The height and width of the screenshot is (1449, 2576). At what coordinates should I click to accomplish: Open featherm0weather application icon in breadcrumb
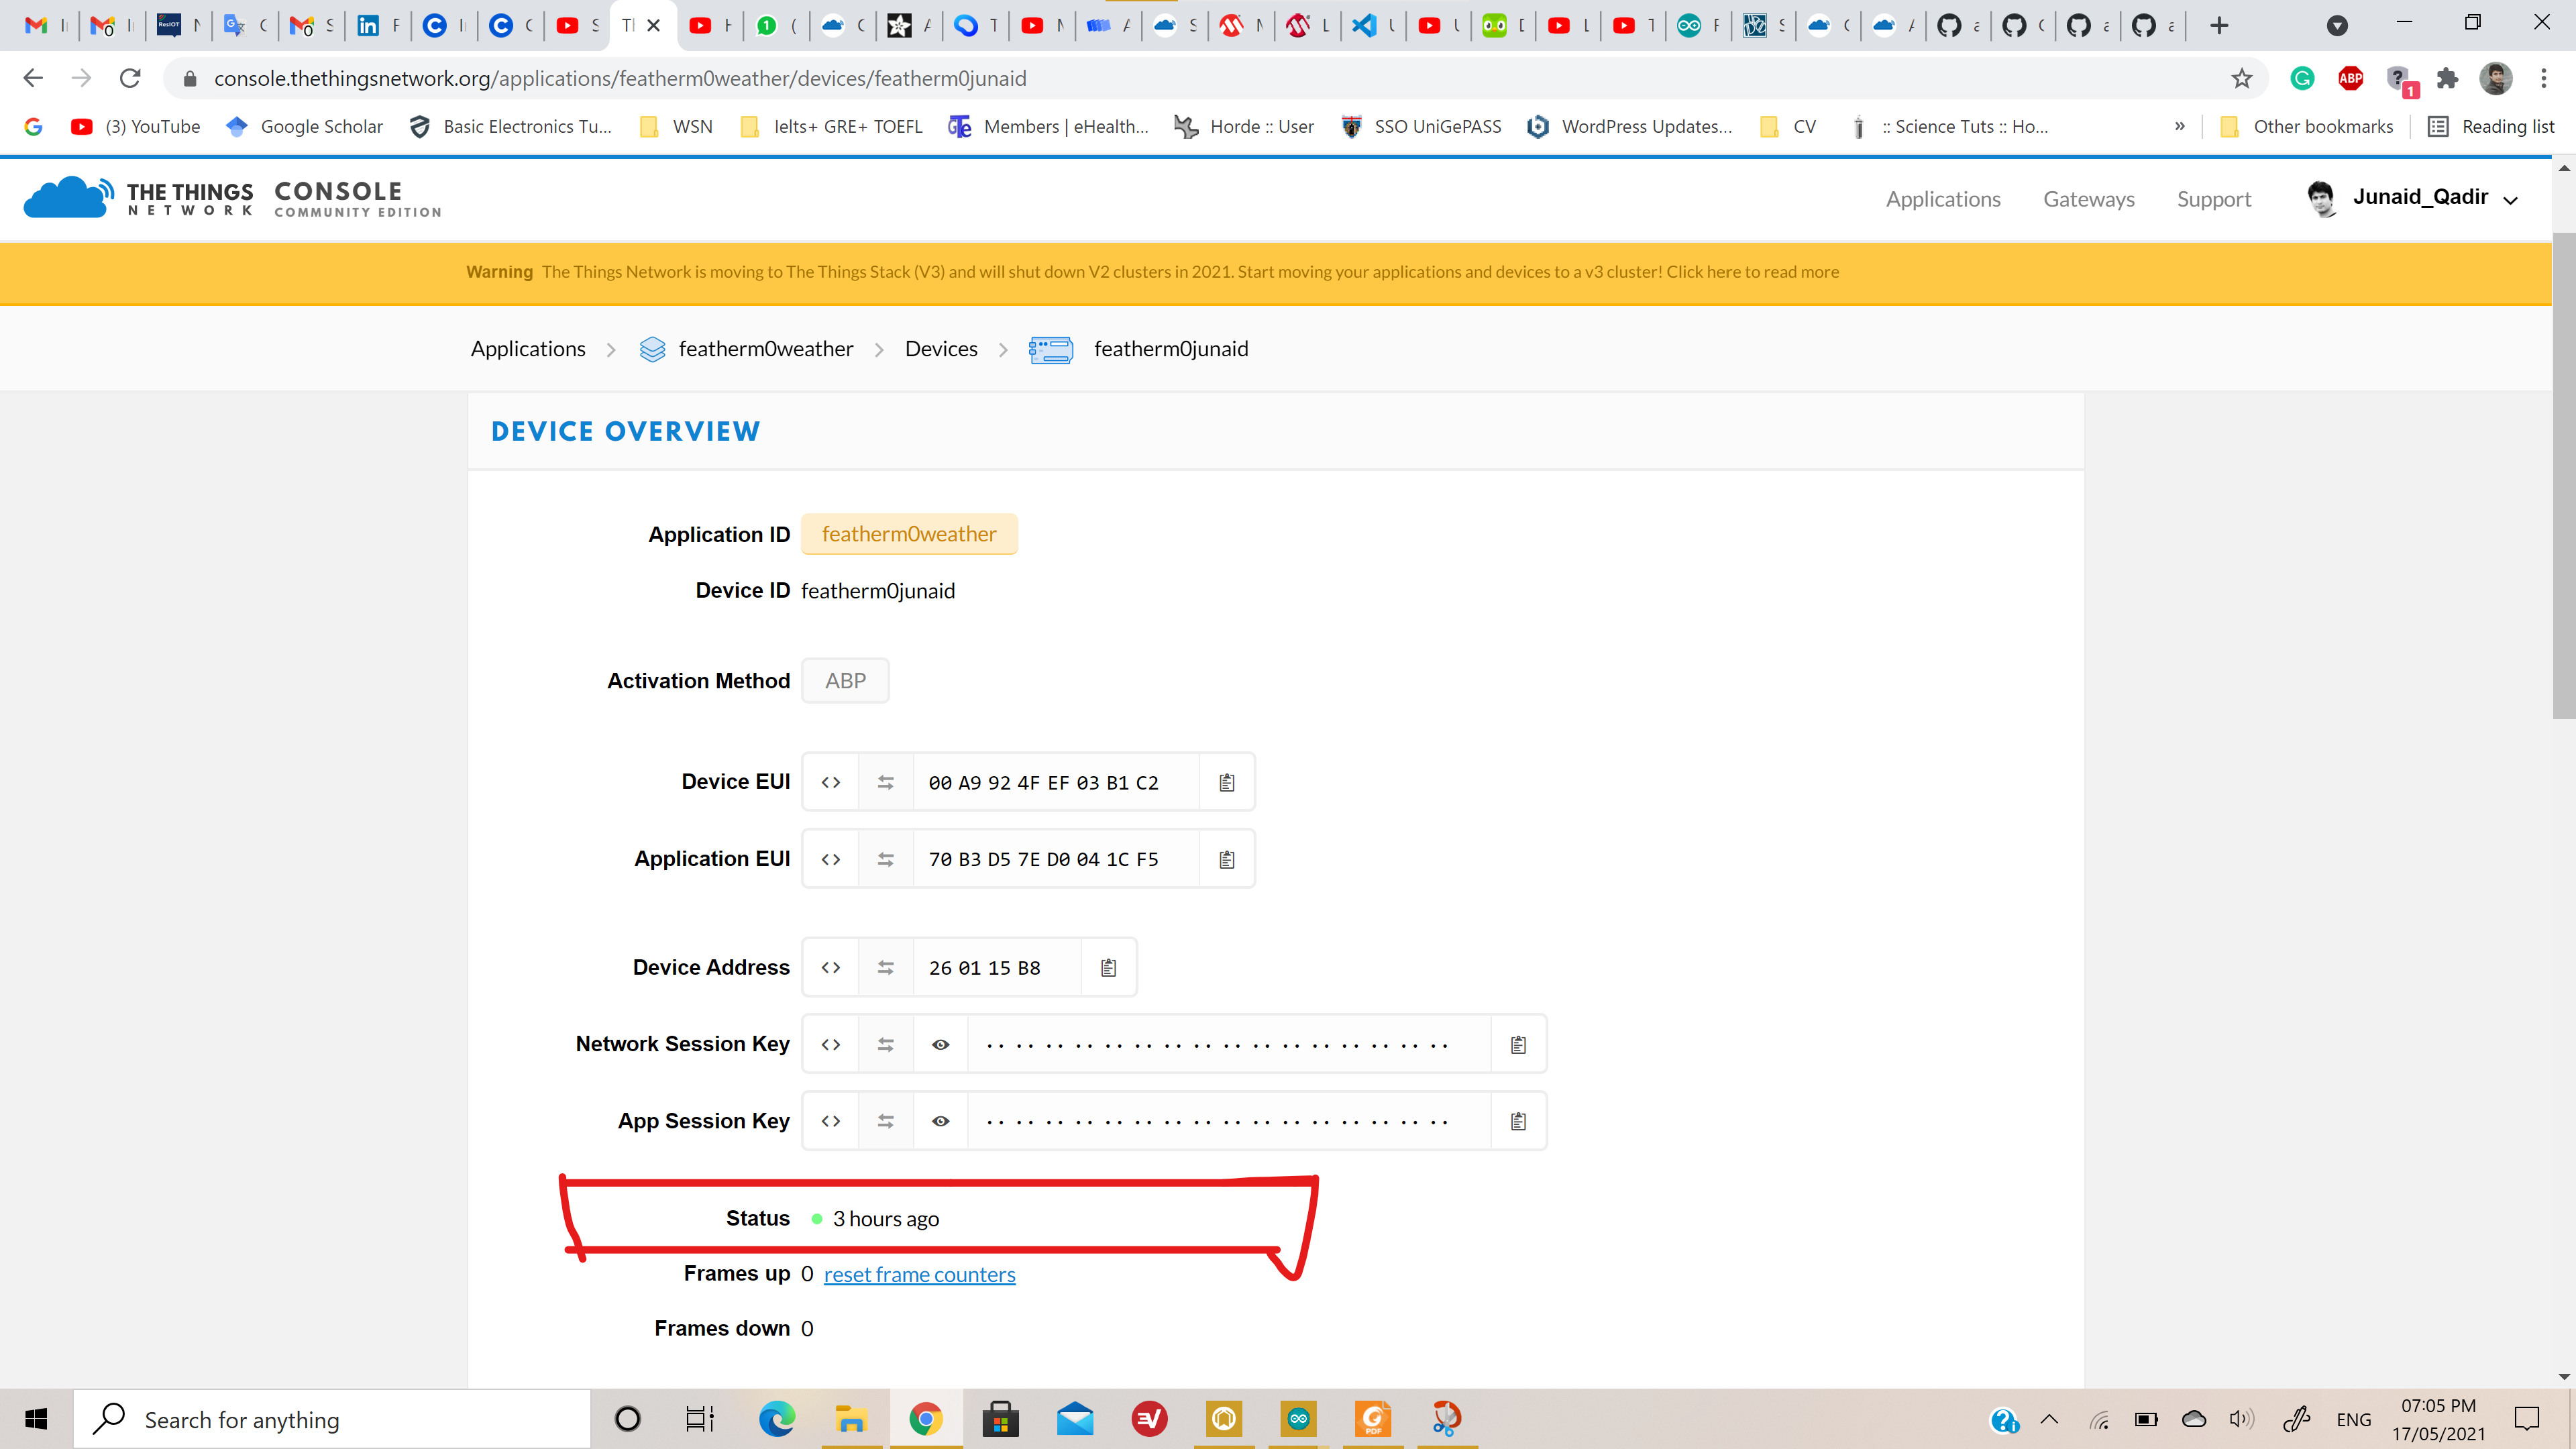(x=652, y=349)
